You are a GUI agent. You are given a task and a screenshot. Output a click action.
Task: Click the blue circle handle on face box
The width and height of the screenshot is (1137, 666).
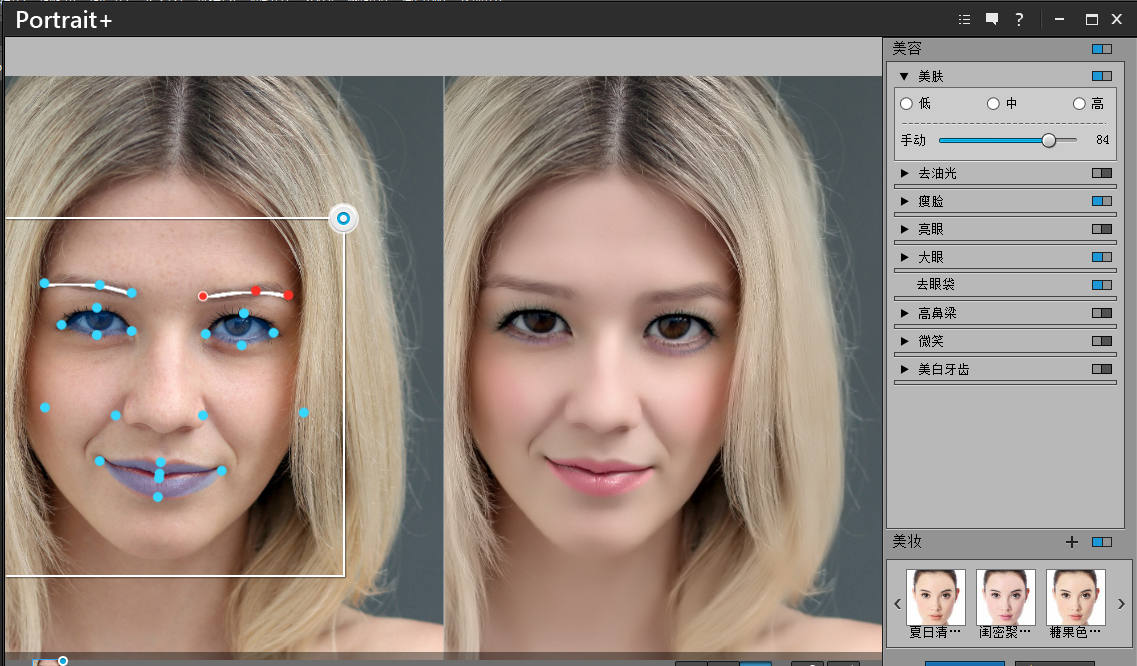[x=343, y=218]
